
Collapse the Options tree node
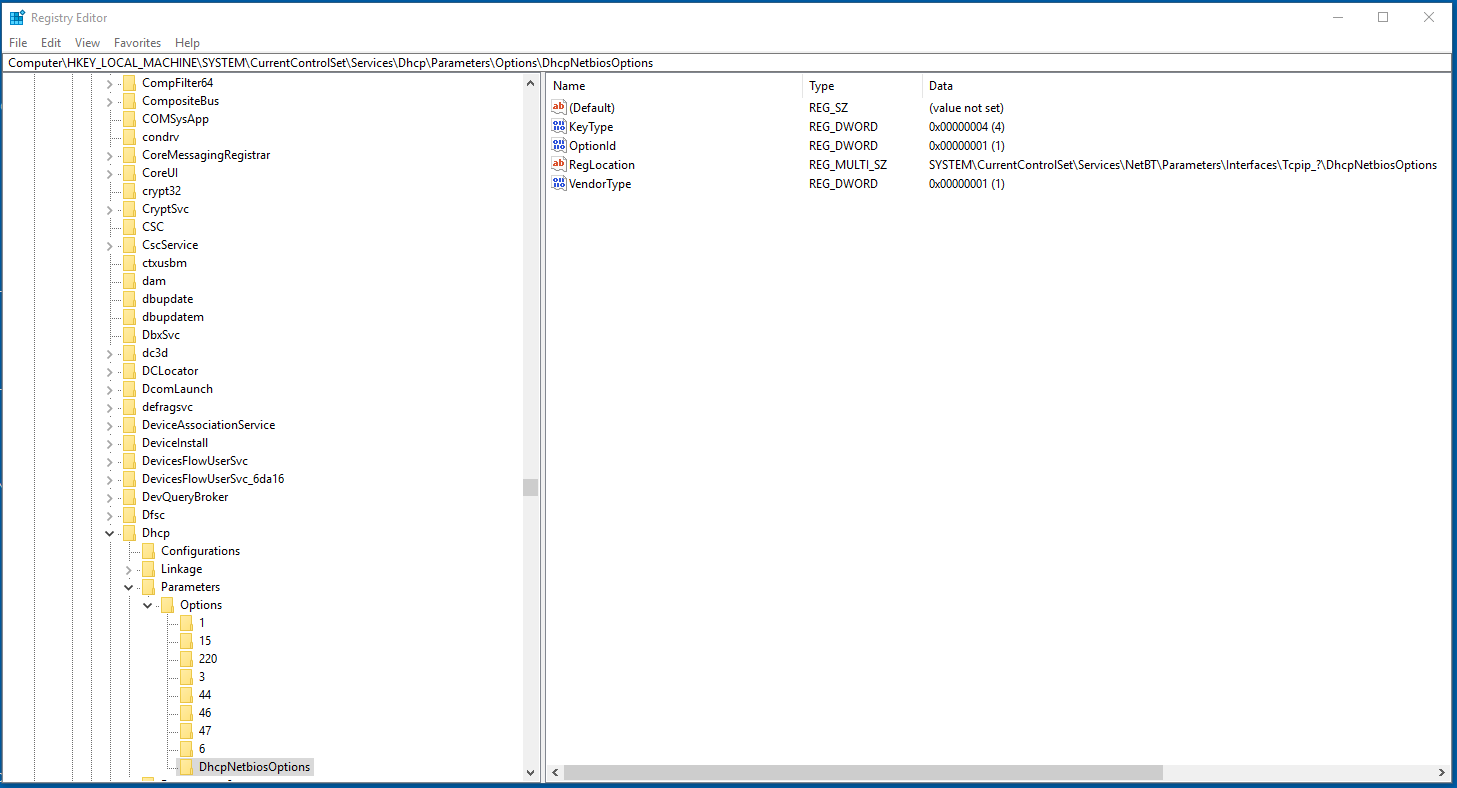point(147,605)
